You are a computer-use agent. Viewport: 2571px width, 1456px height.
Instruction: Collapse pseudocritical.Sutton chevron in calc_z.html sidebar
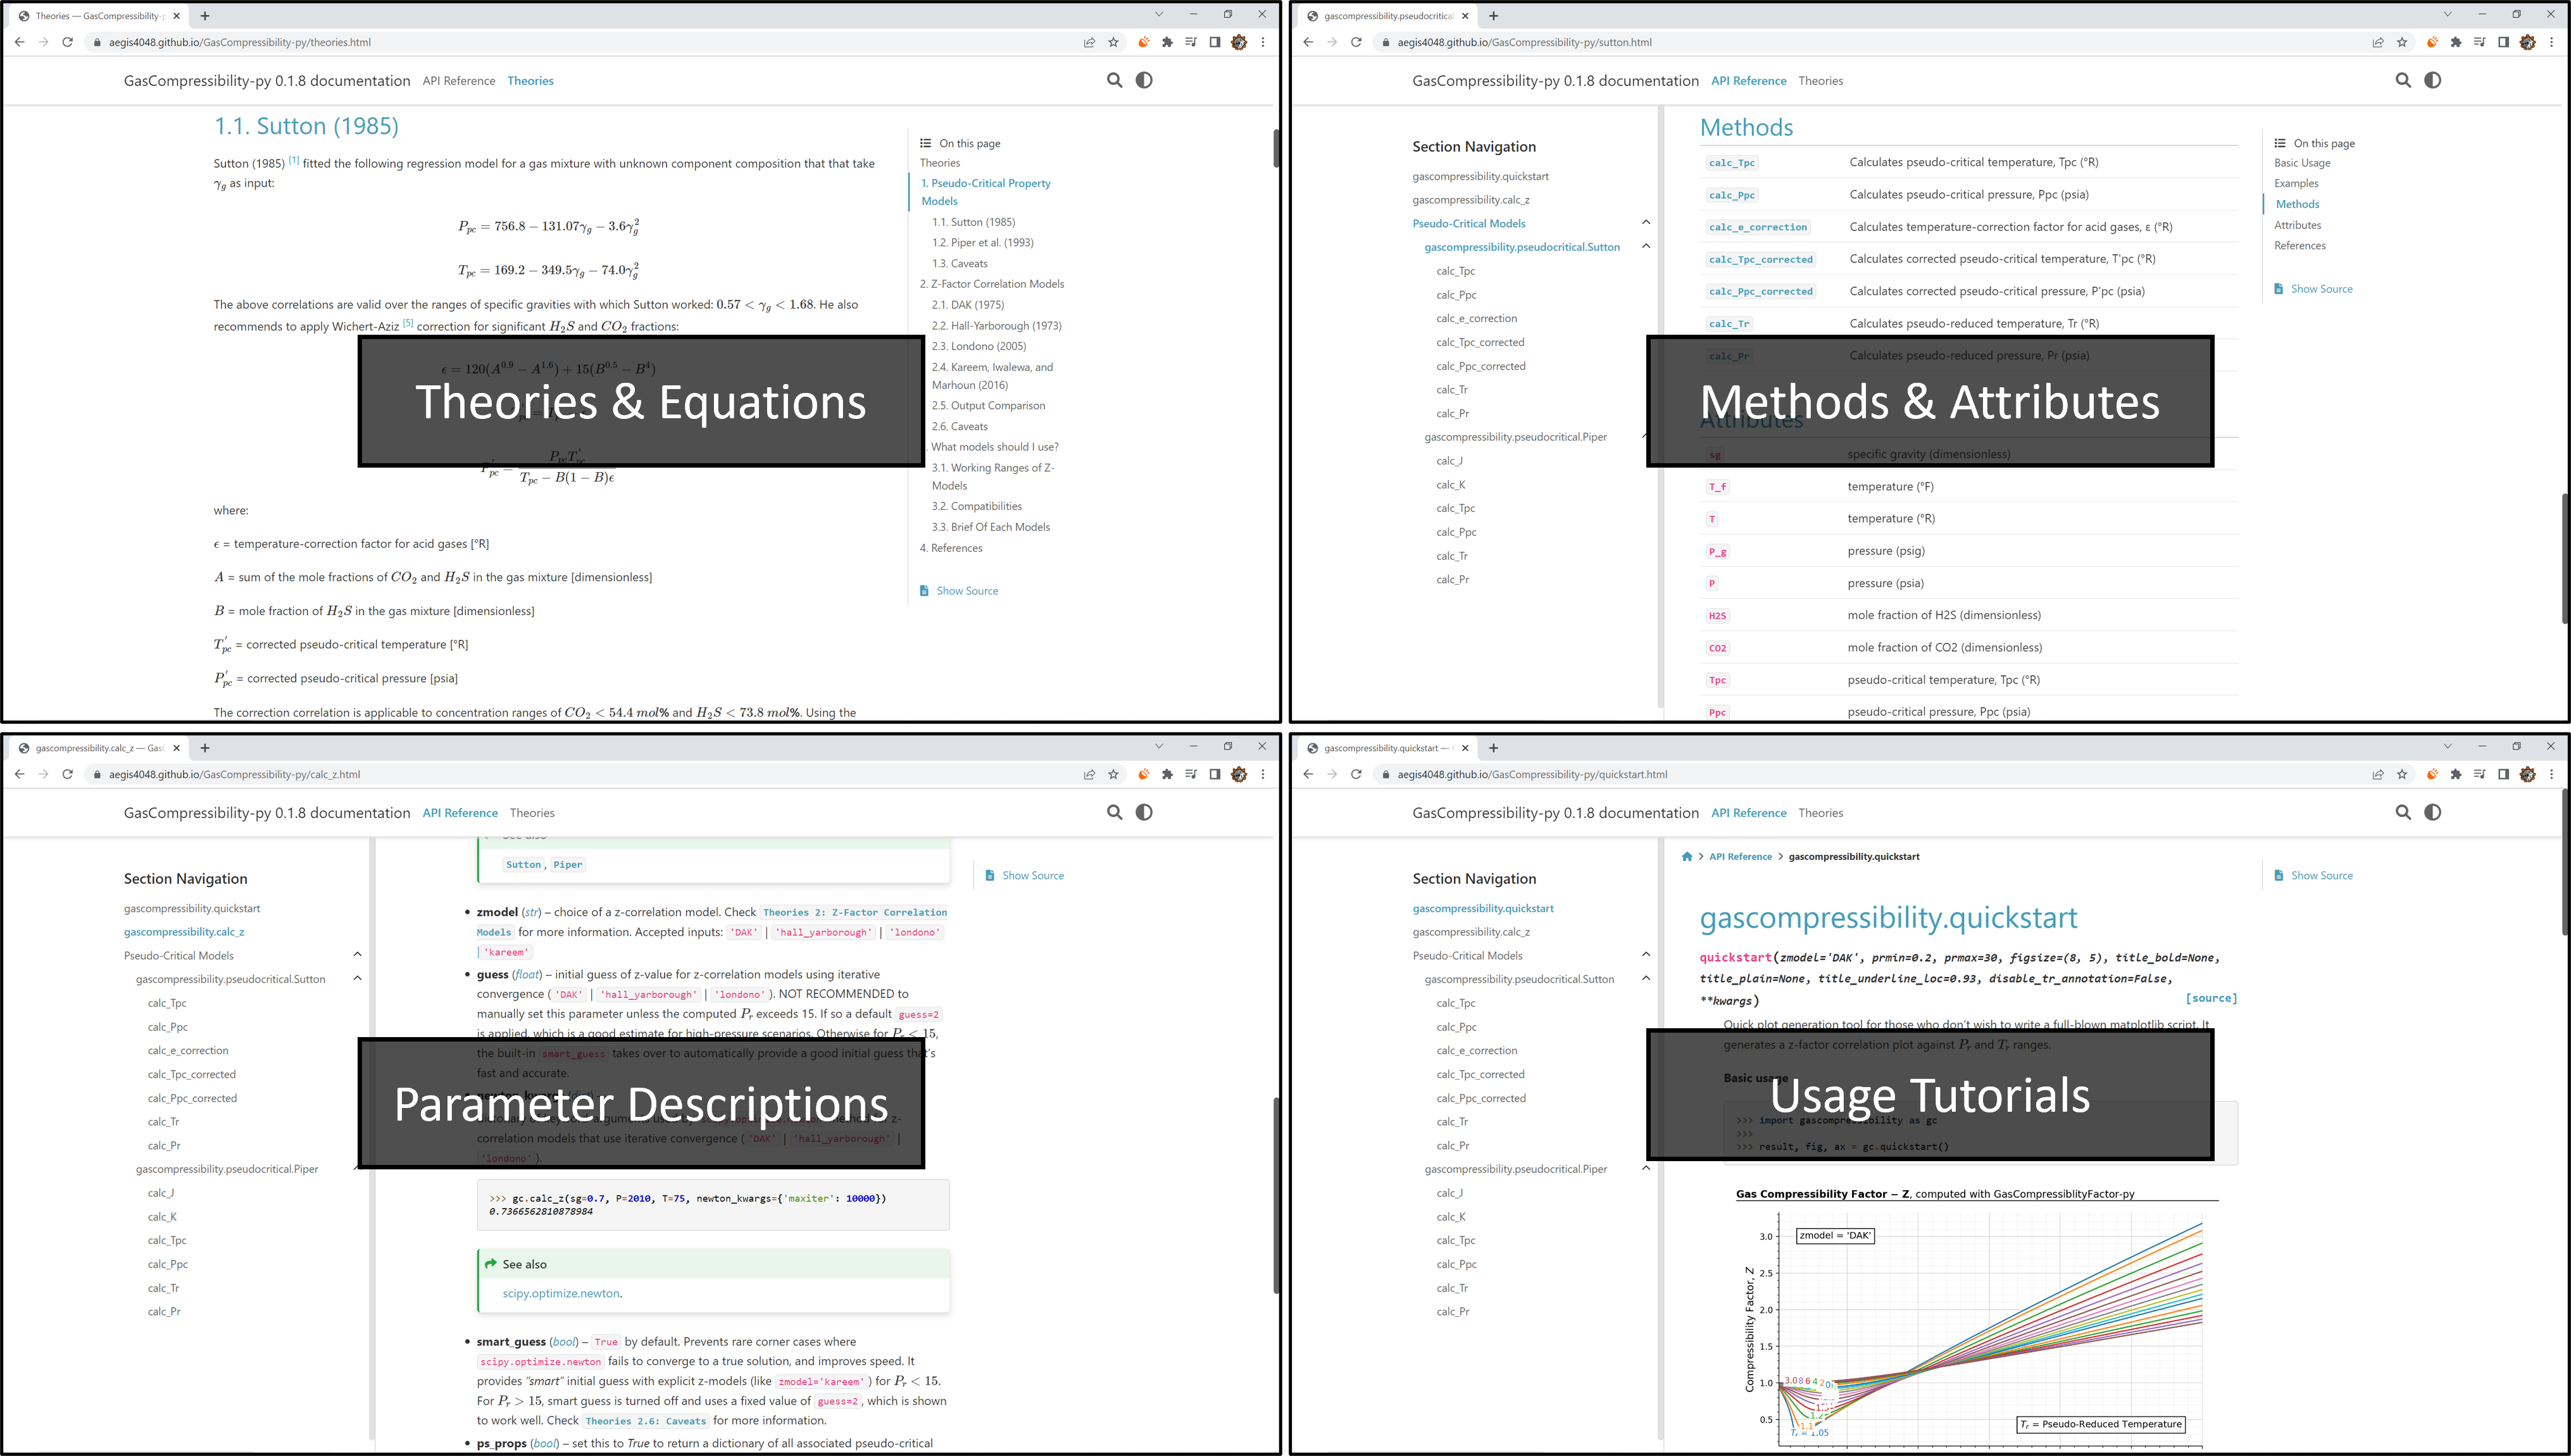(x=357, y=978)
